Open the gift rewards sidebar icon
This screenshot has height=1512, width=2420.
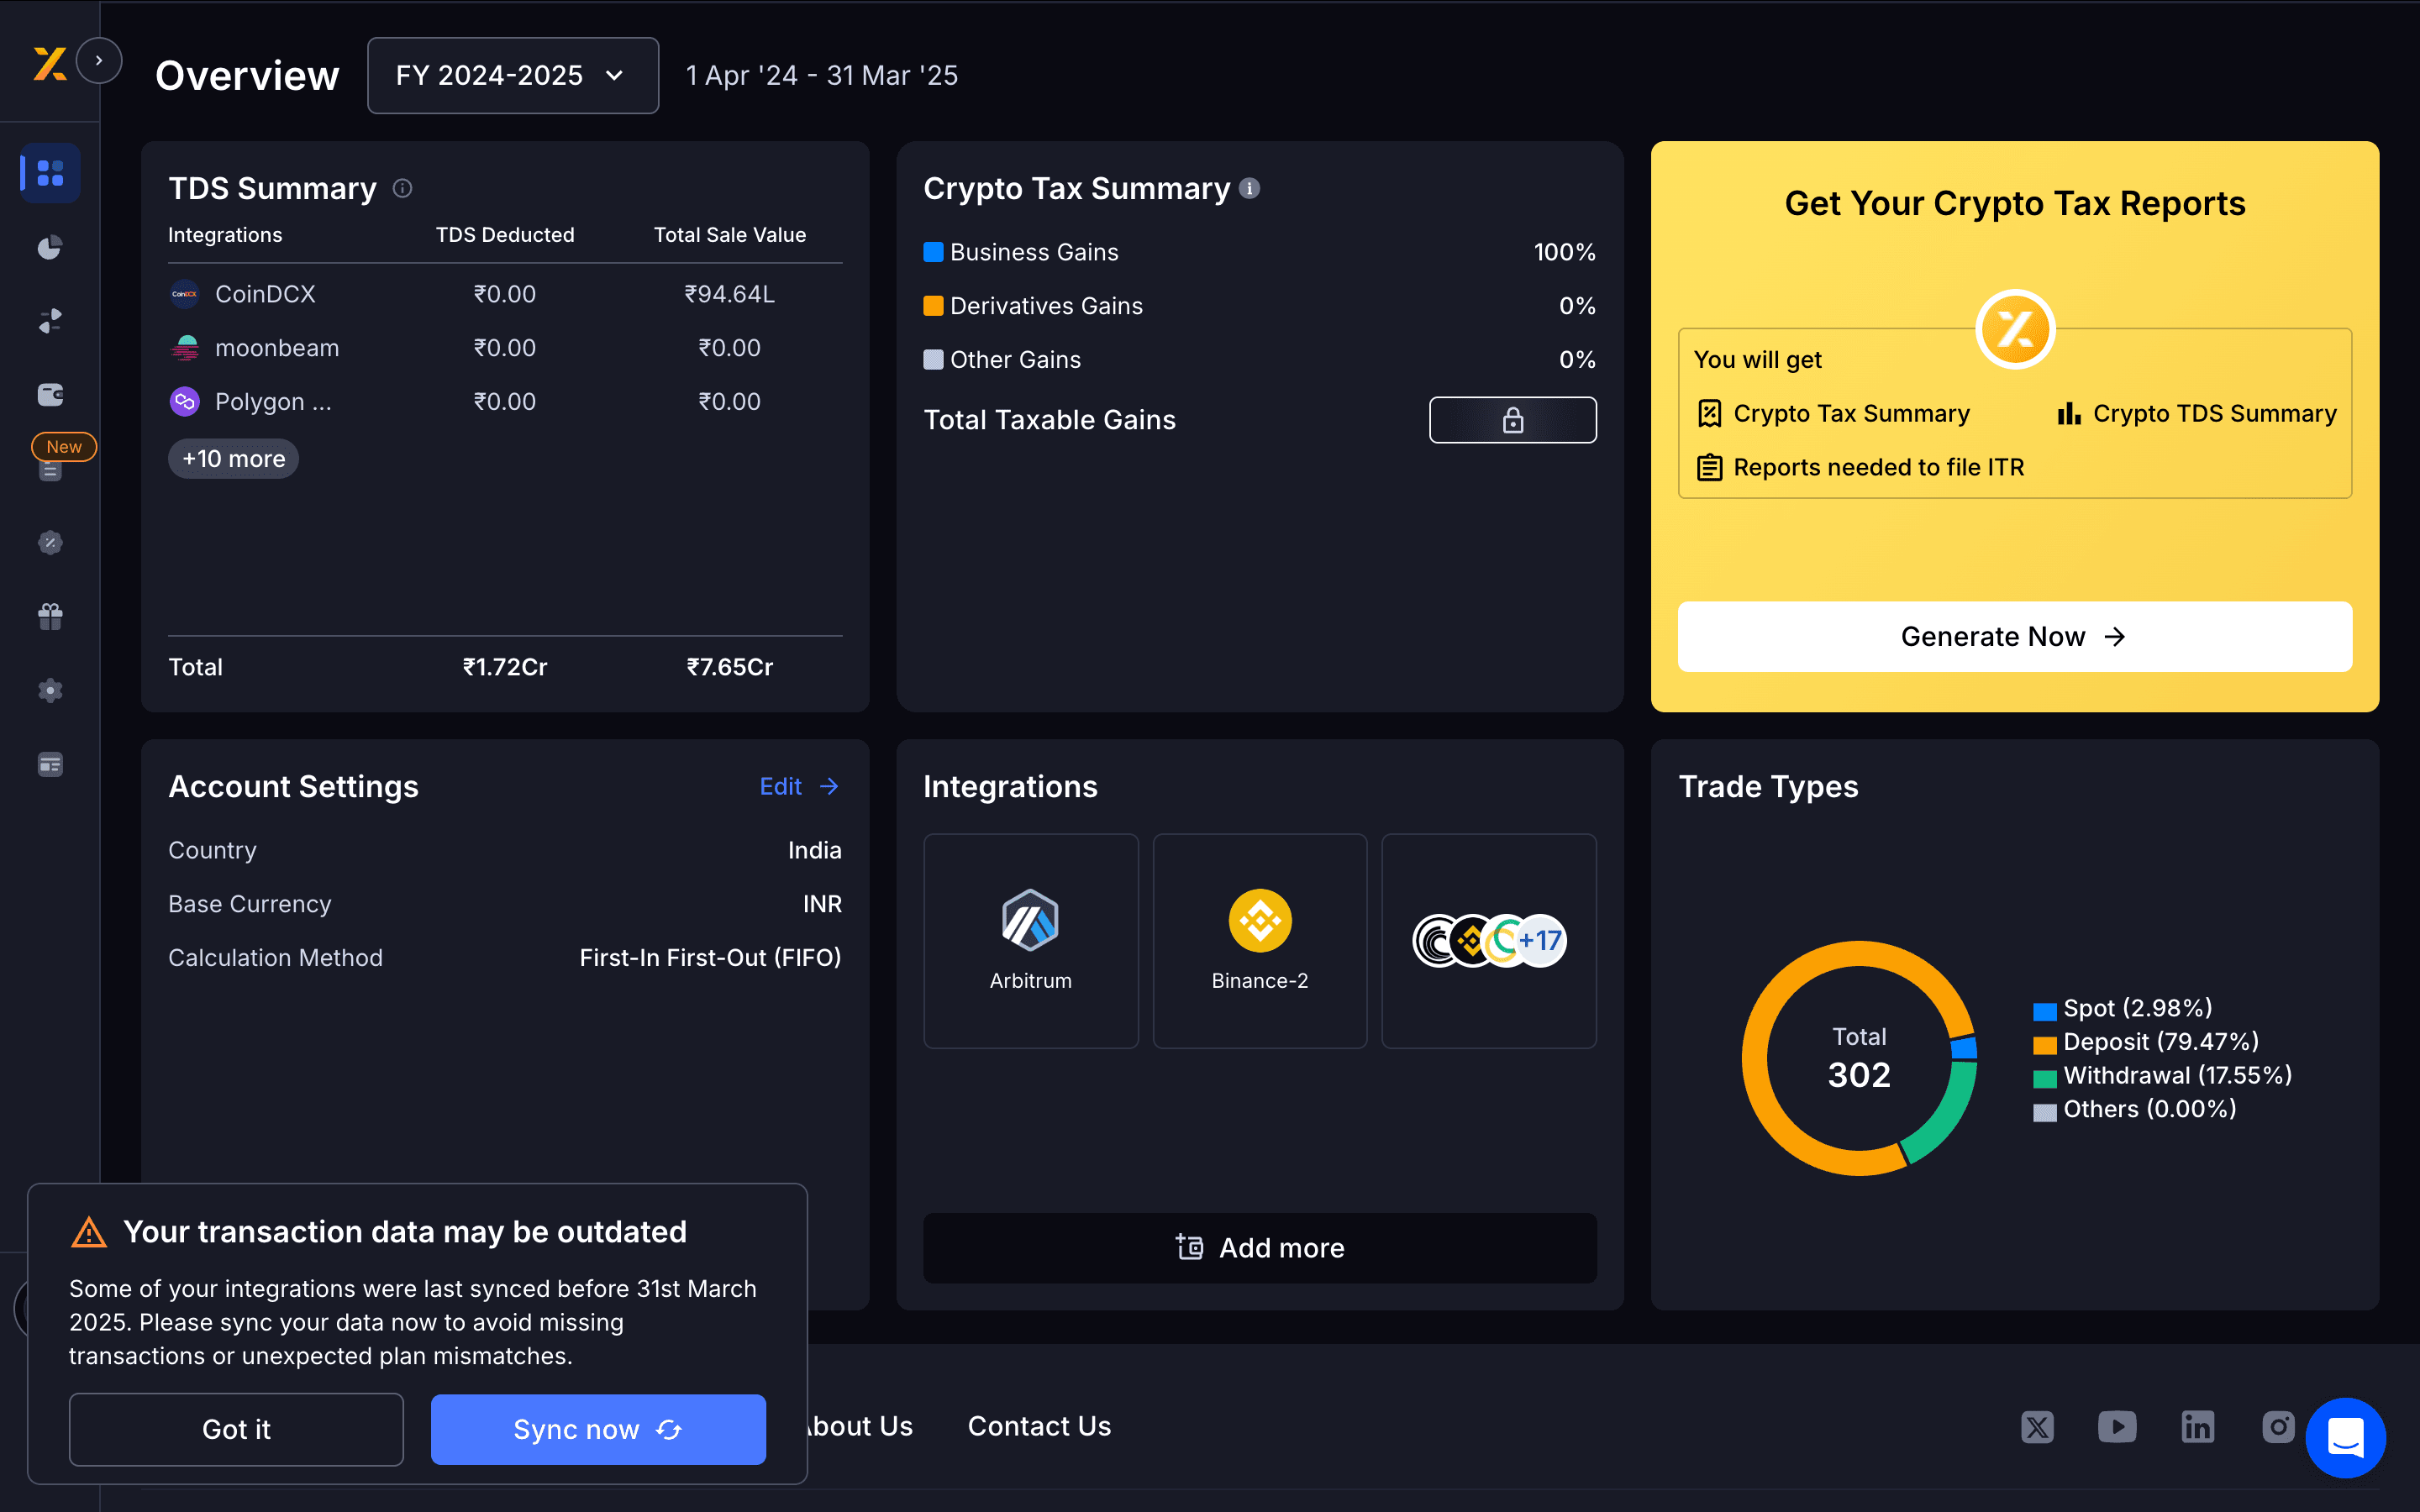[x=50, y=617]
